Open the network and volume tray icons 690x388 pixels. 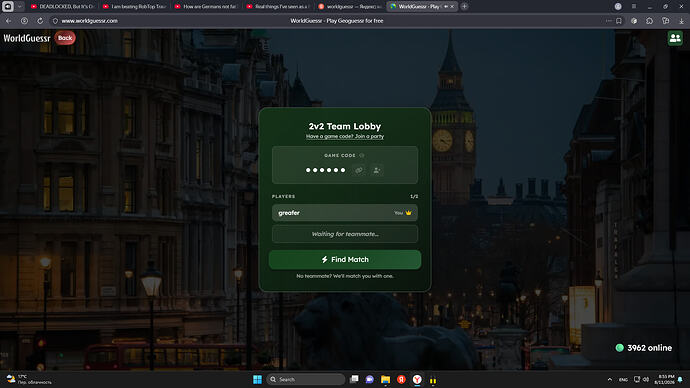[x=641, y=379]
